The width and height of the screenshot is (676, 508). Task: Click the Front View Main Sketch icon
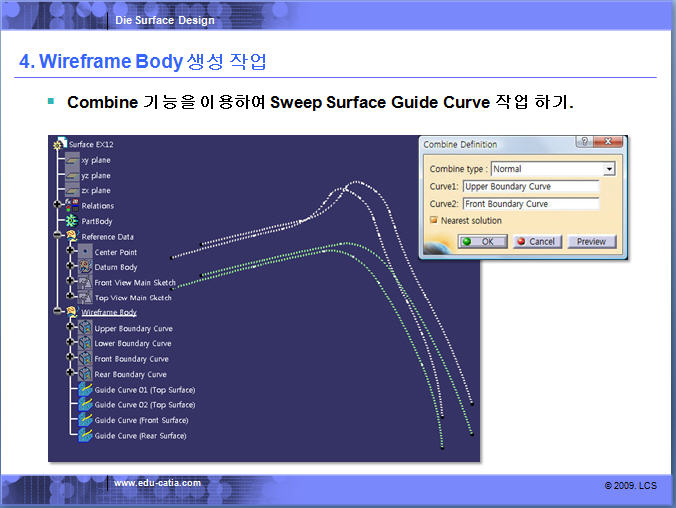point(85,283)
